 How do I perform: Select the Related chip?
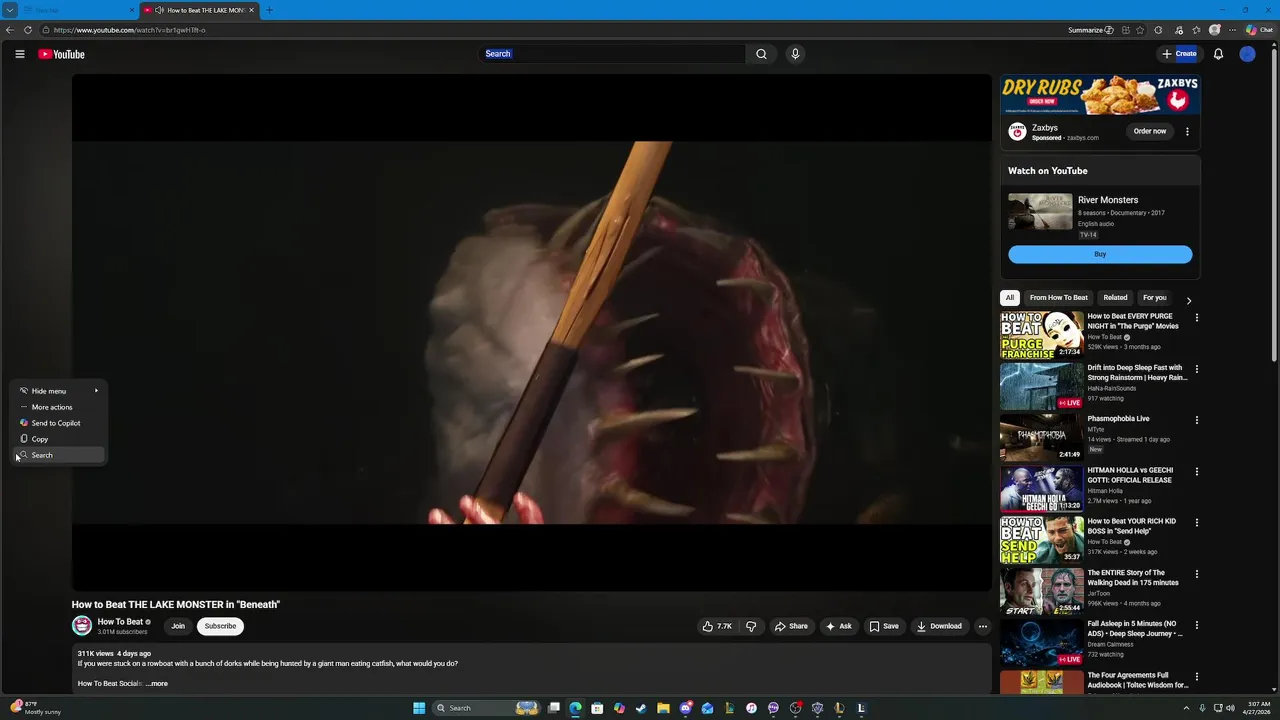1115,298
